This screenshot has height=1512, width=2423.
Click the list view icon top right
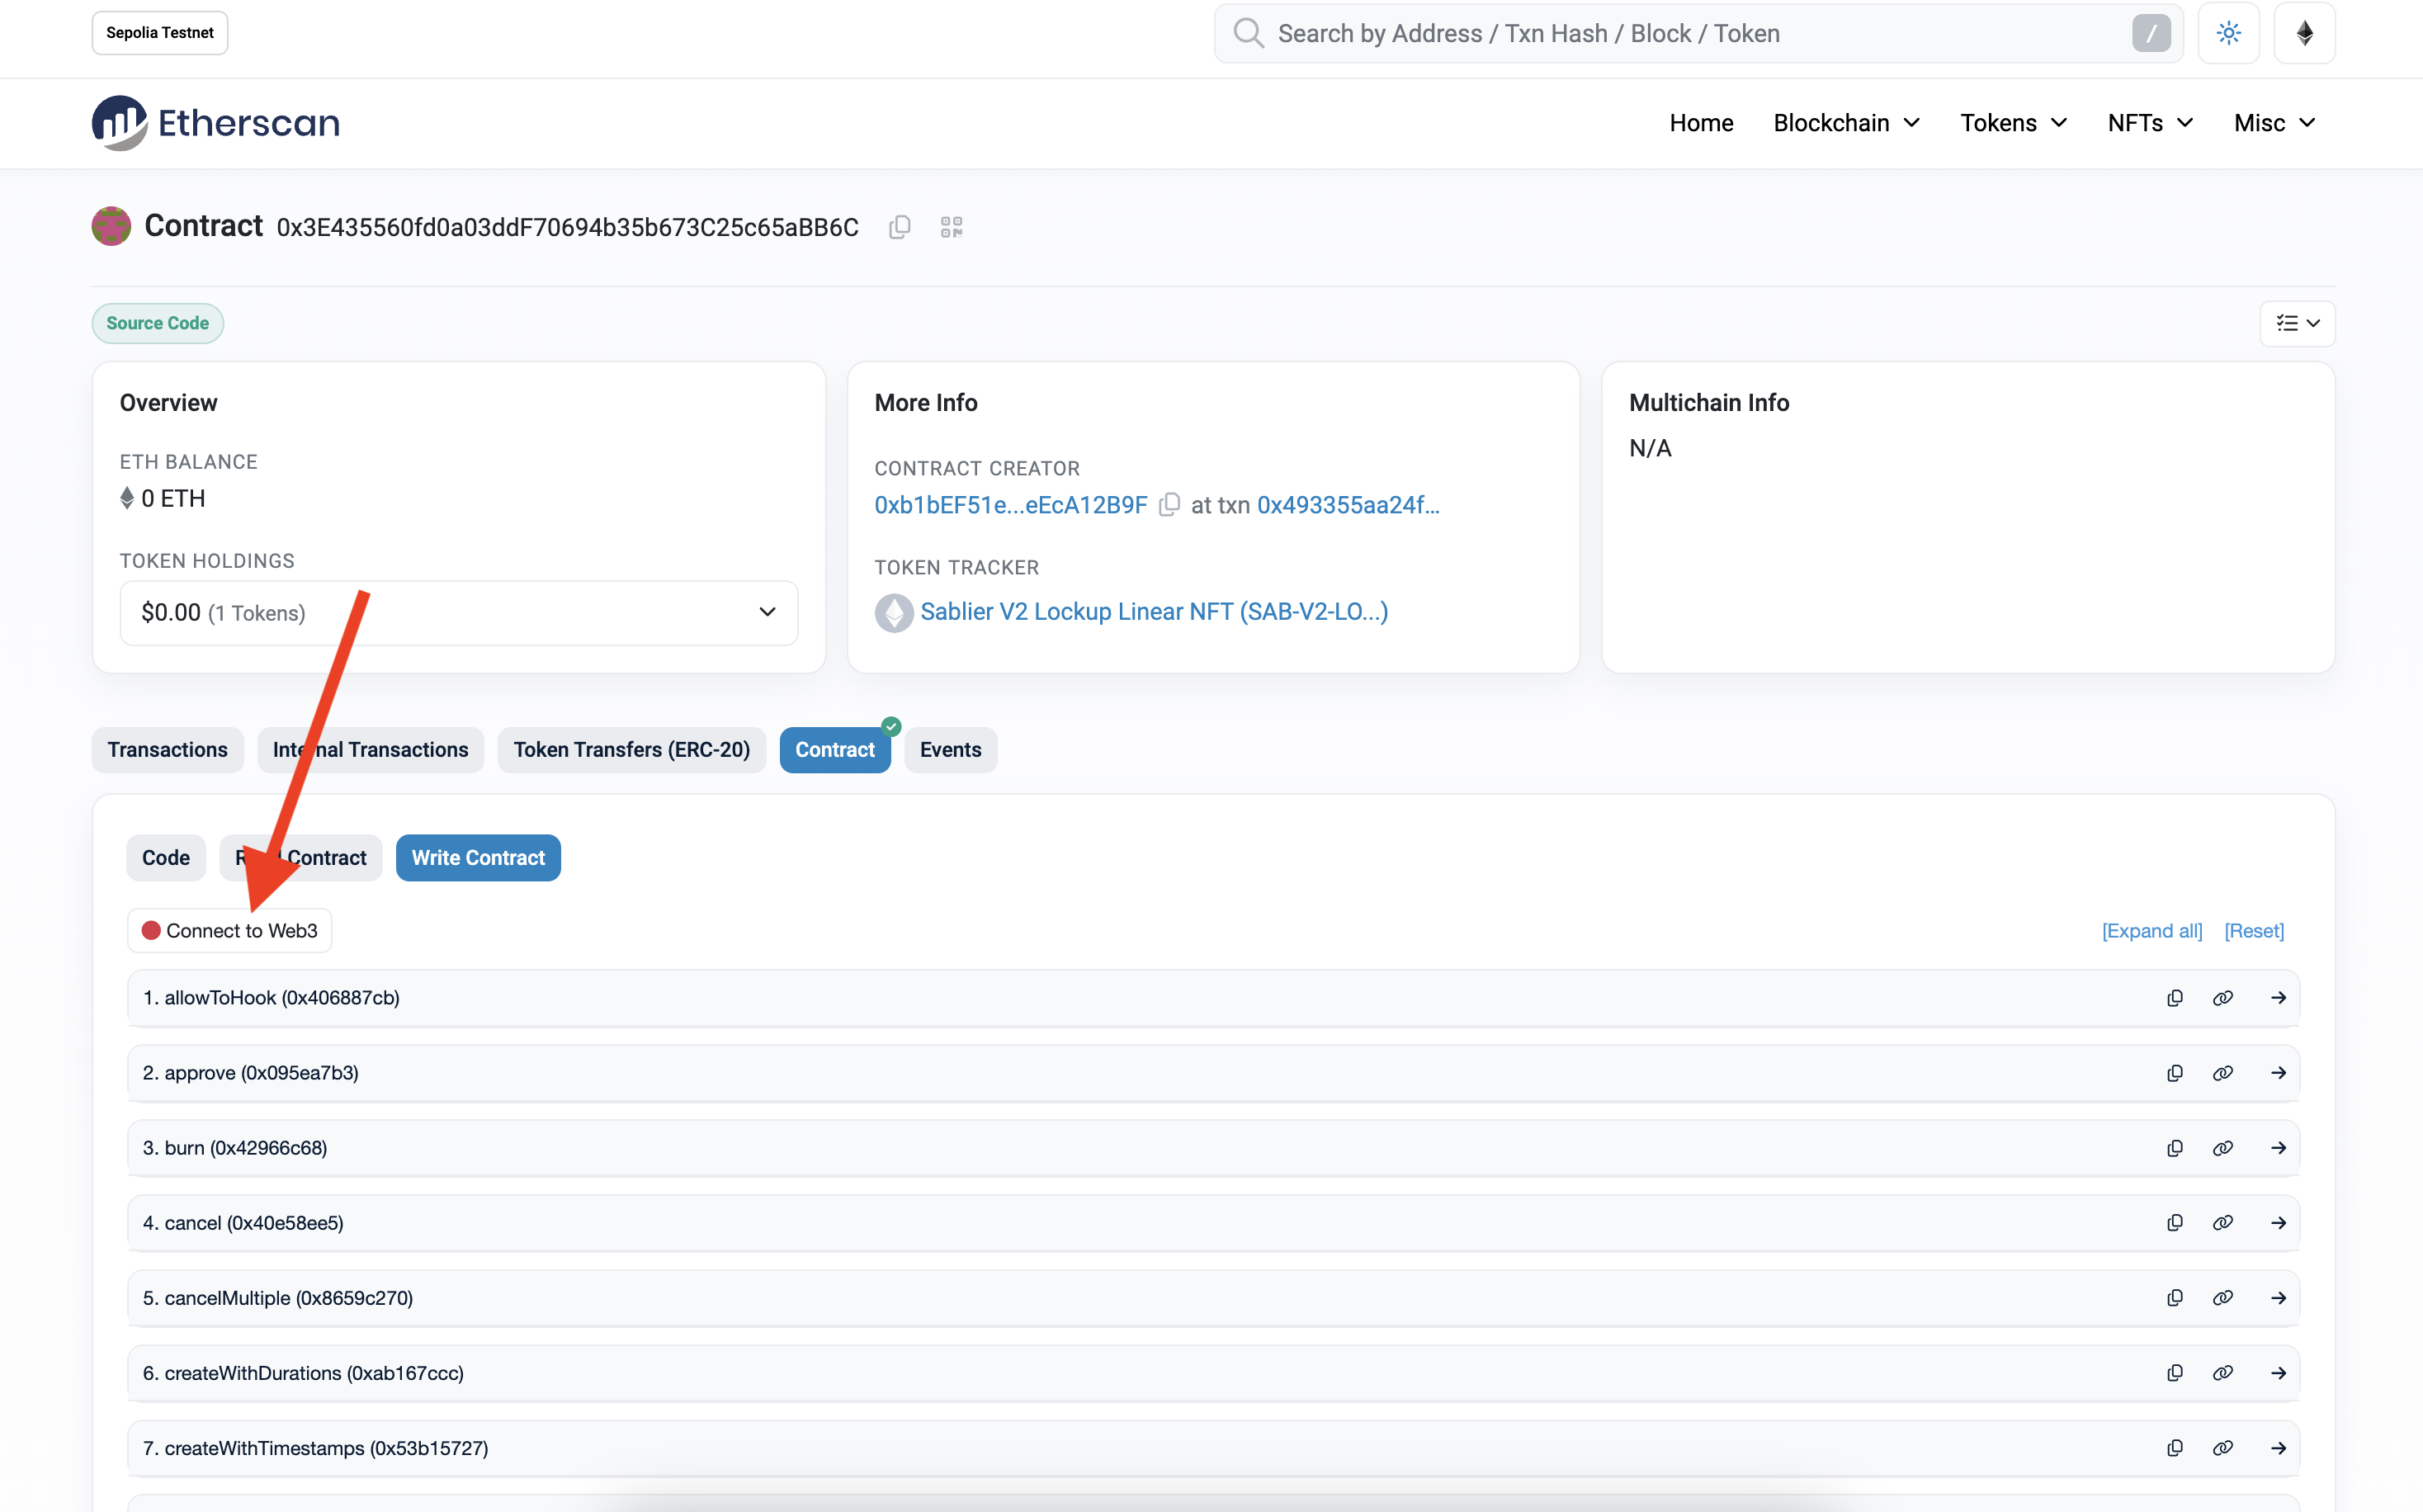[2298, 322]
